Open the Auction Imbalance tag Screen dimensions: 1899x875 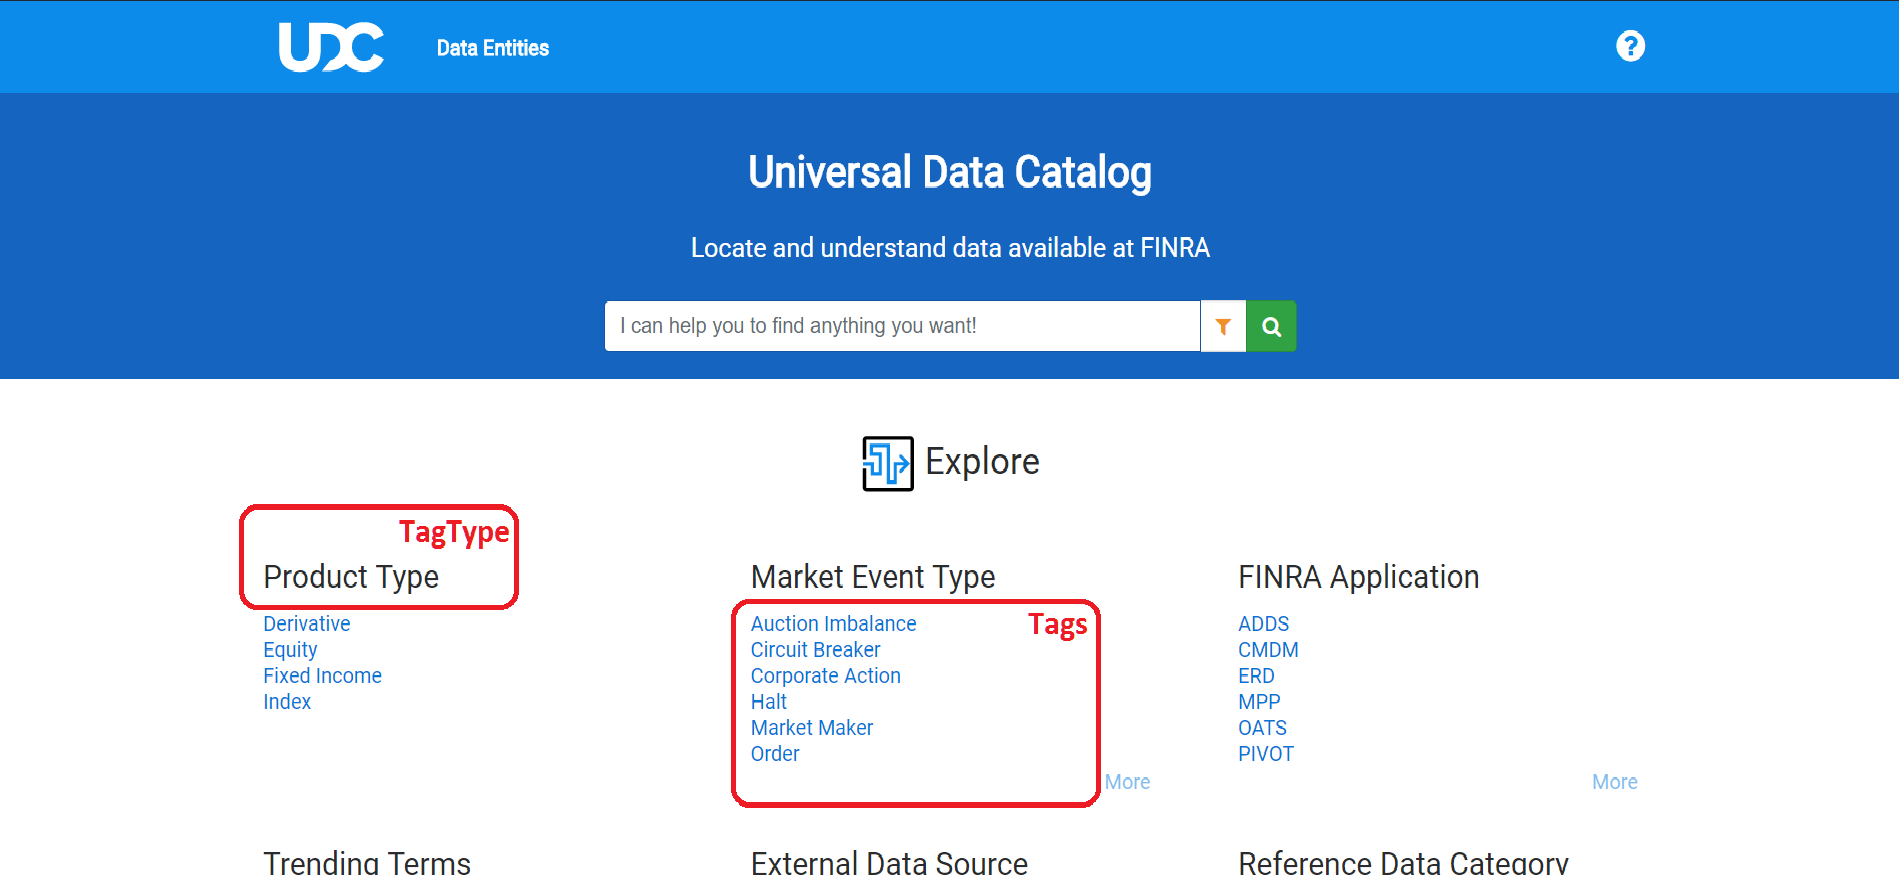point(834,624)
